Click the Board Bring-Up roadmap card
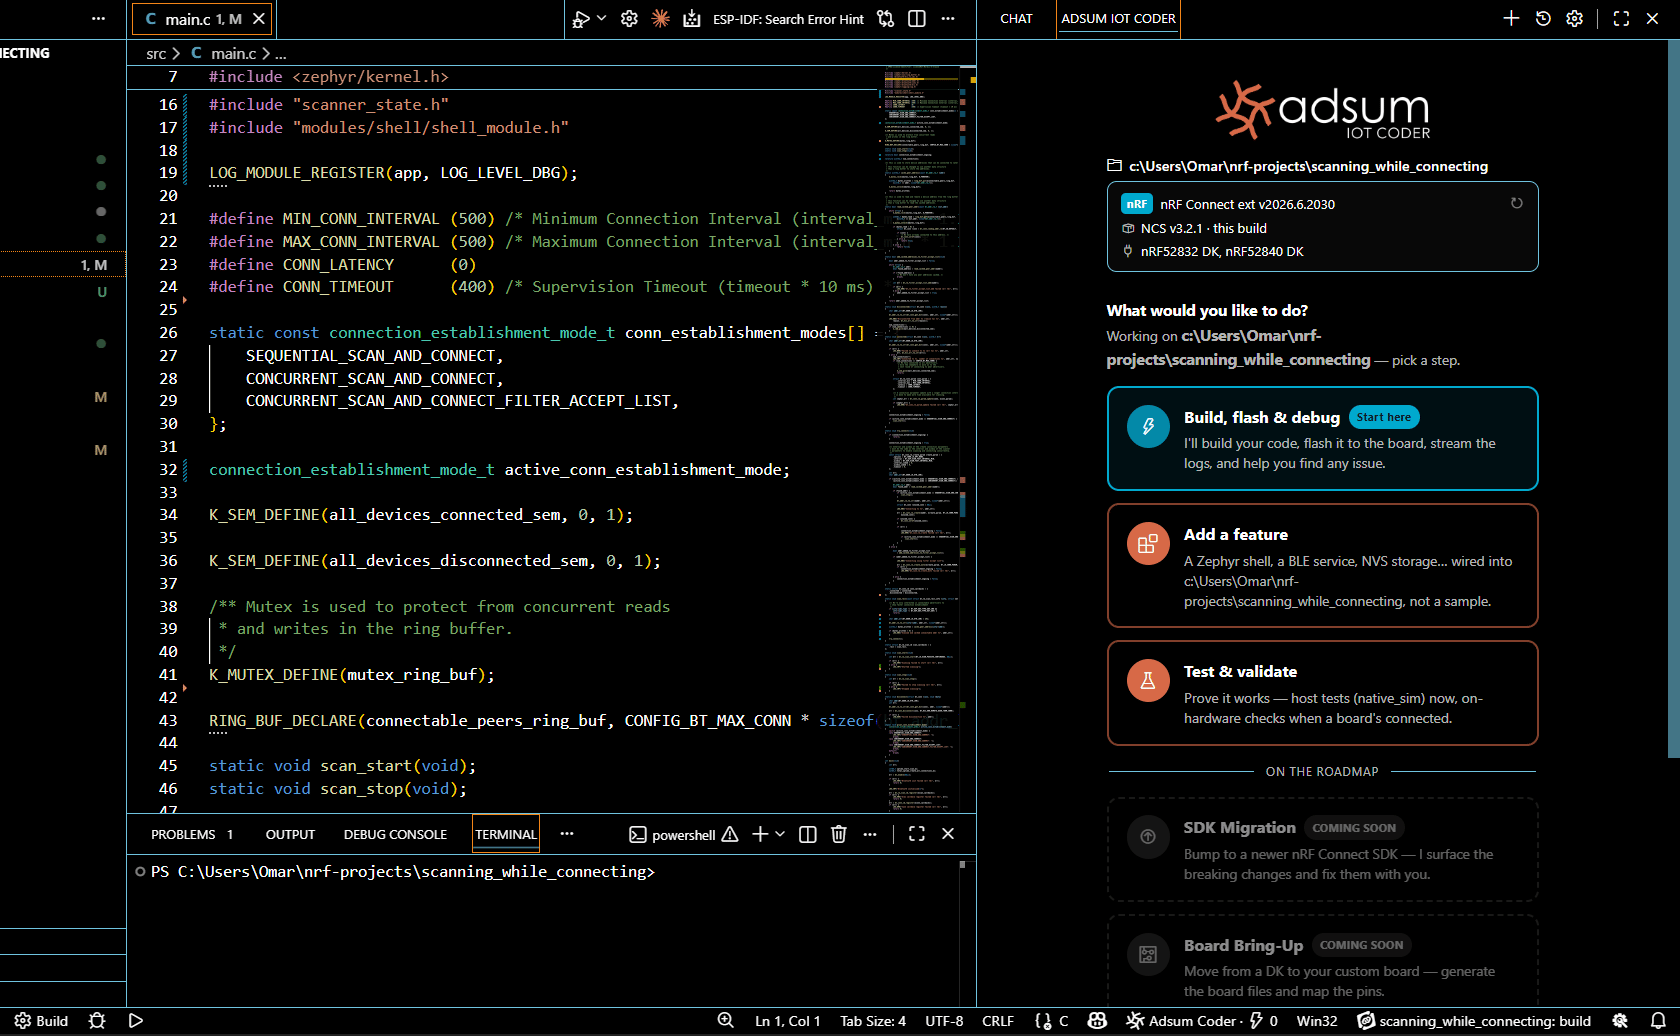The height and width of the screenshot is (1036, 1680). tap(1322, 962)
